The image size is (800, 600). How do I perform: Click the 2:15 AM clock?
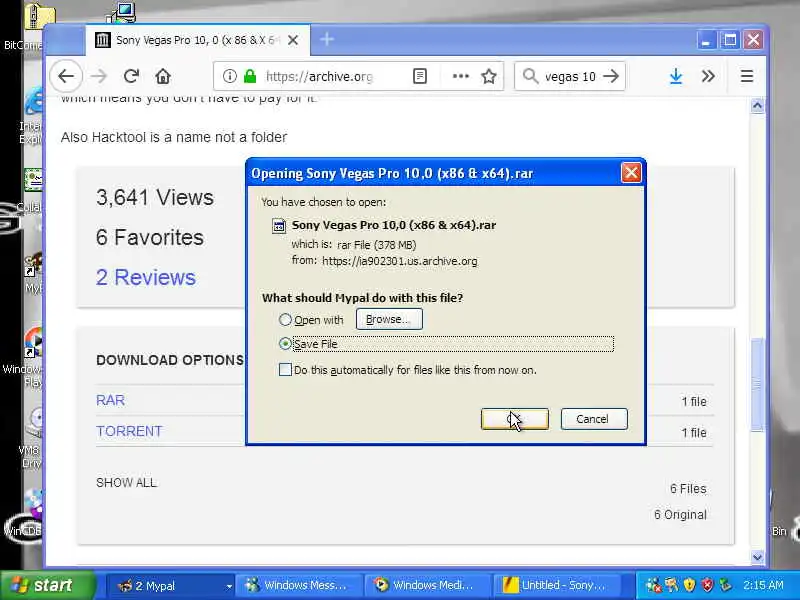(x=763, y=585)
